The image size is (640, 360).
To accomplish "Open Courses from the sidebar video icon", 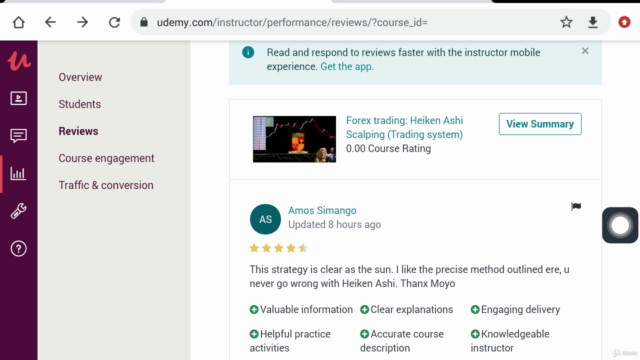I will (x=18, y=98).
